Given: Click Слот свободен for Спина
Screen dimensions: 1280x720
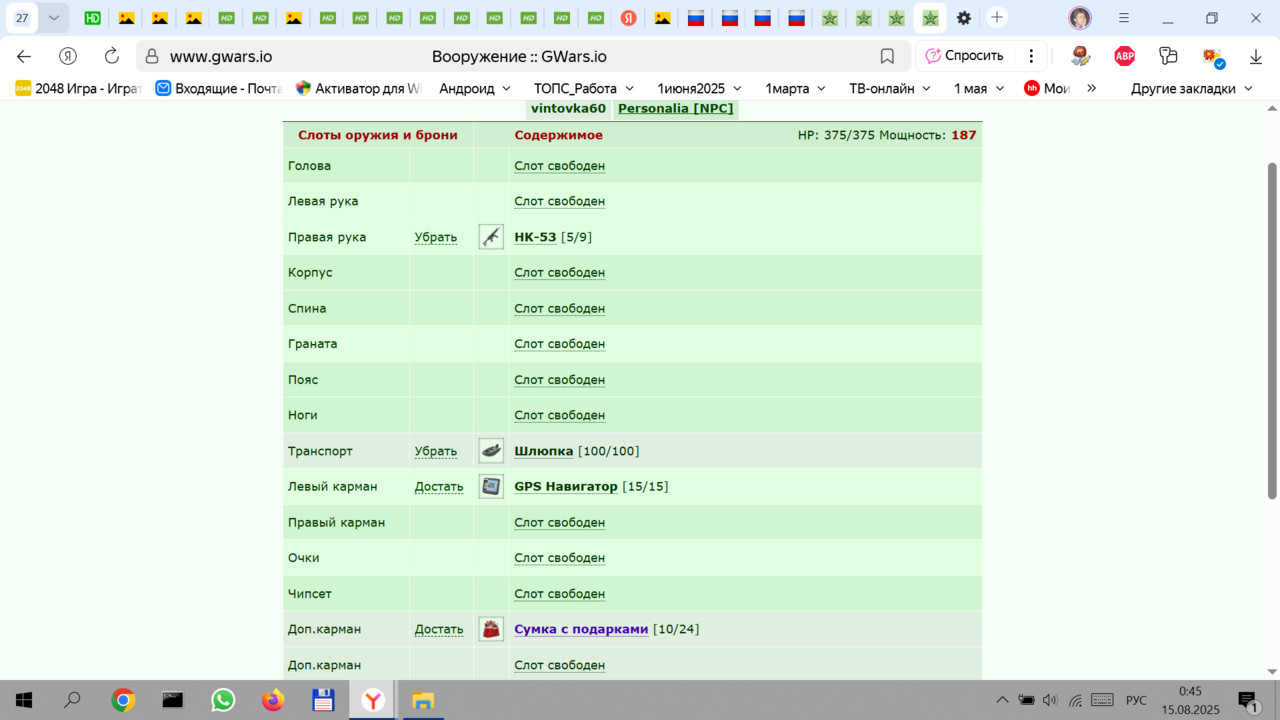Looking at the screenshot, I should (x=559, y=308).
